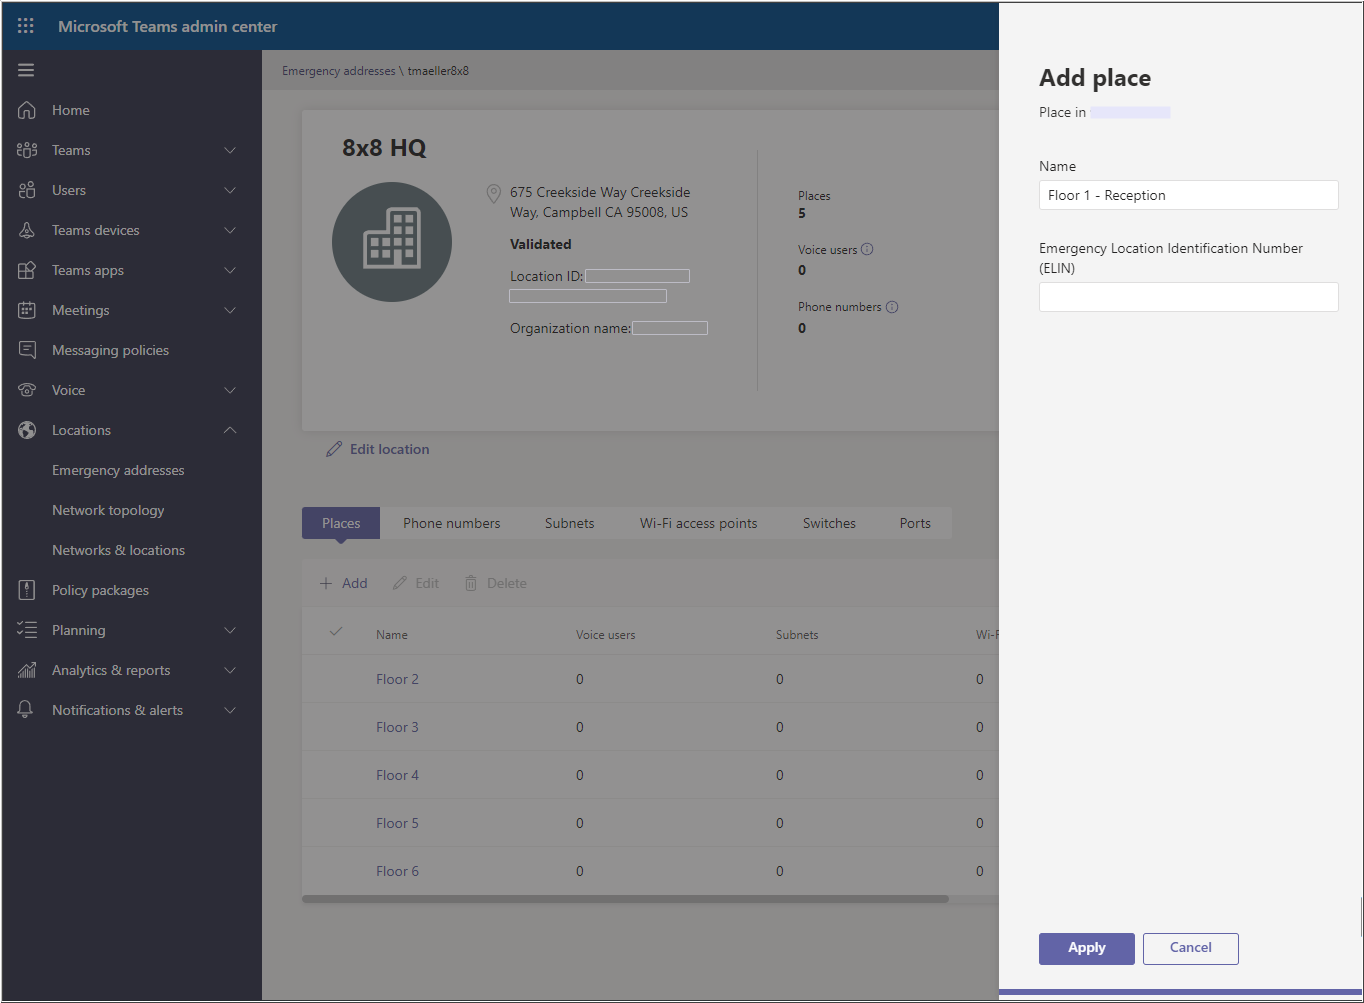Image resolution: width=1364 pixels, height=1003 pixels.
Task: Collapse the Locations section chevron
Action: click(230, 430)
